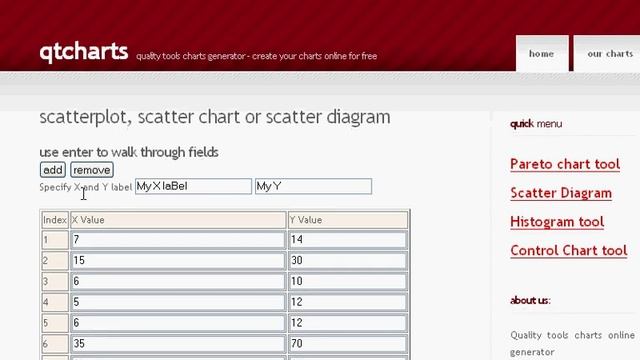Open the Pareto chart tool link
This screenshot has height=360, width=640.
pos(565,164)
